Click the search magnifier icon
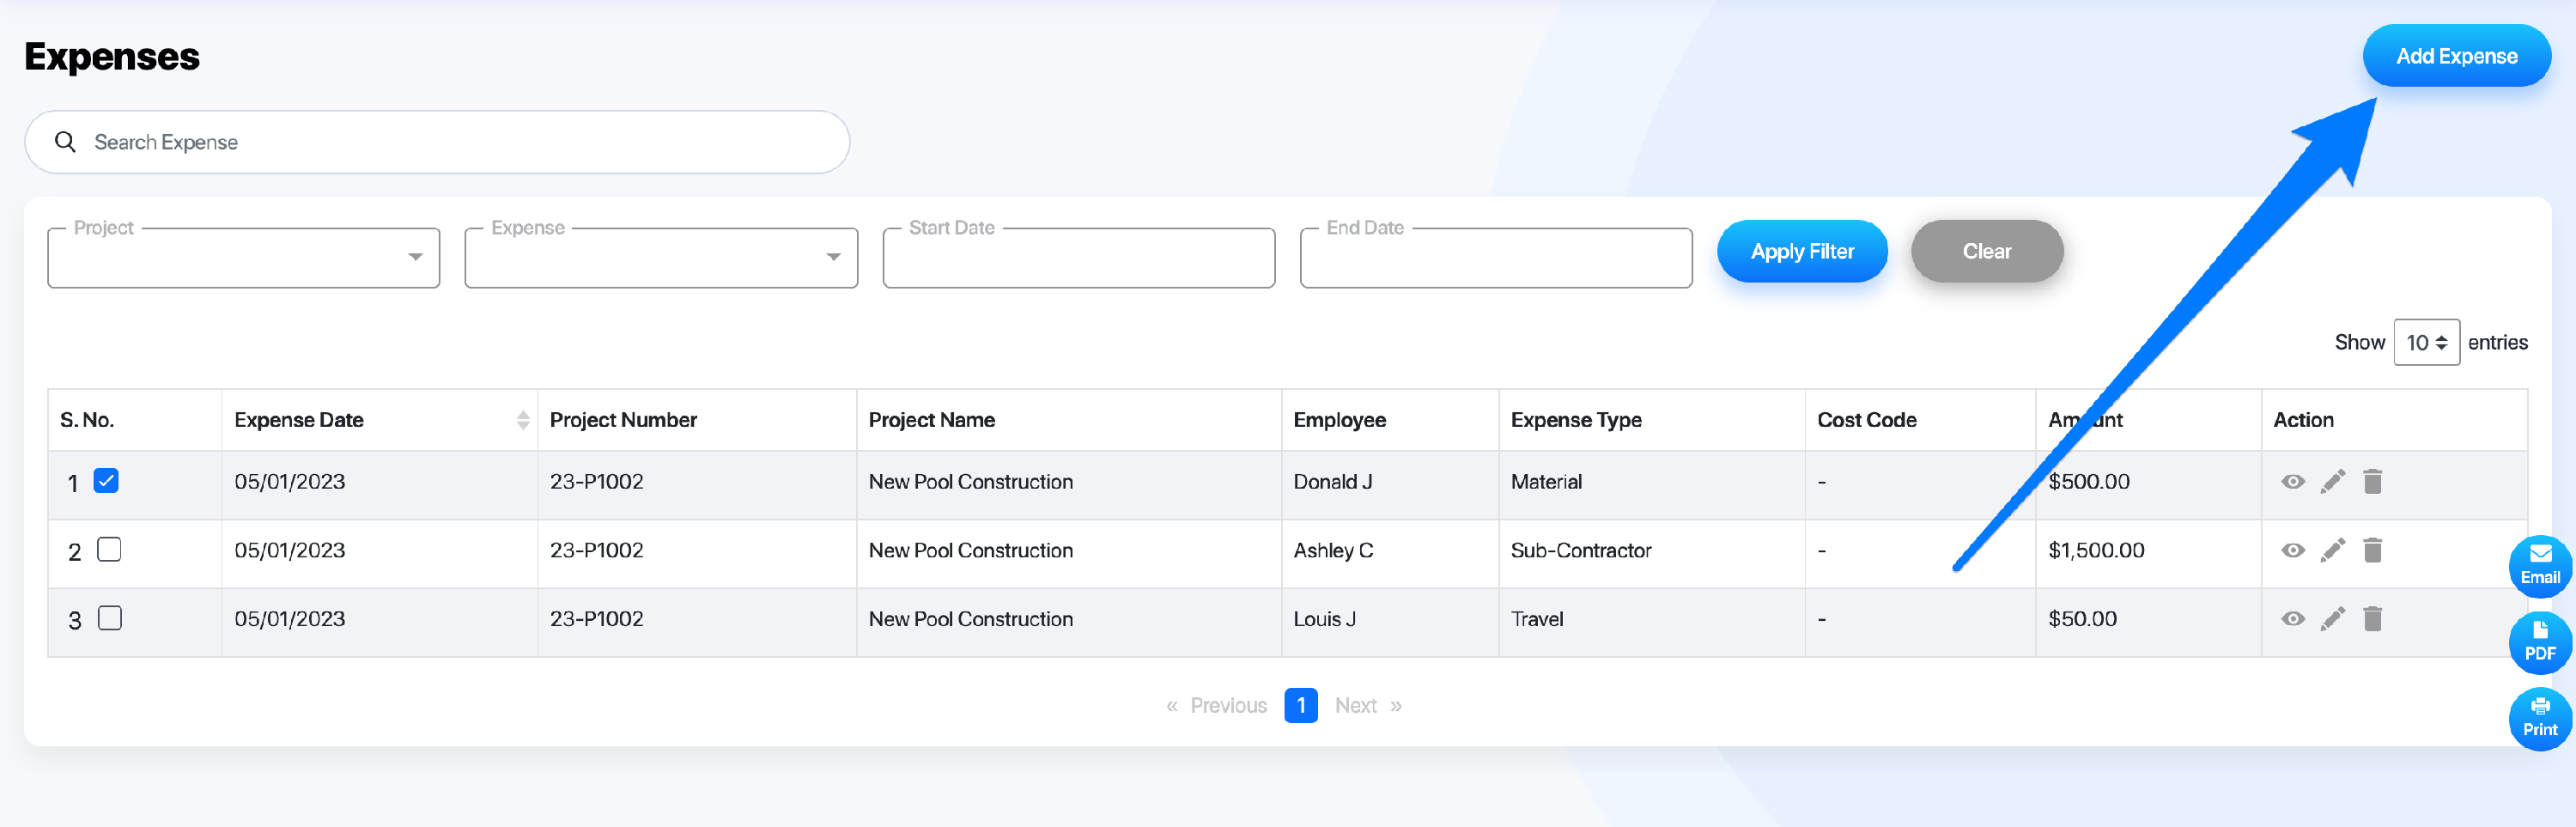The image size is (2576, 827). click(65, 142)
